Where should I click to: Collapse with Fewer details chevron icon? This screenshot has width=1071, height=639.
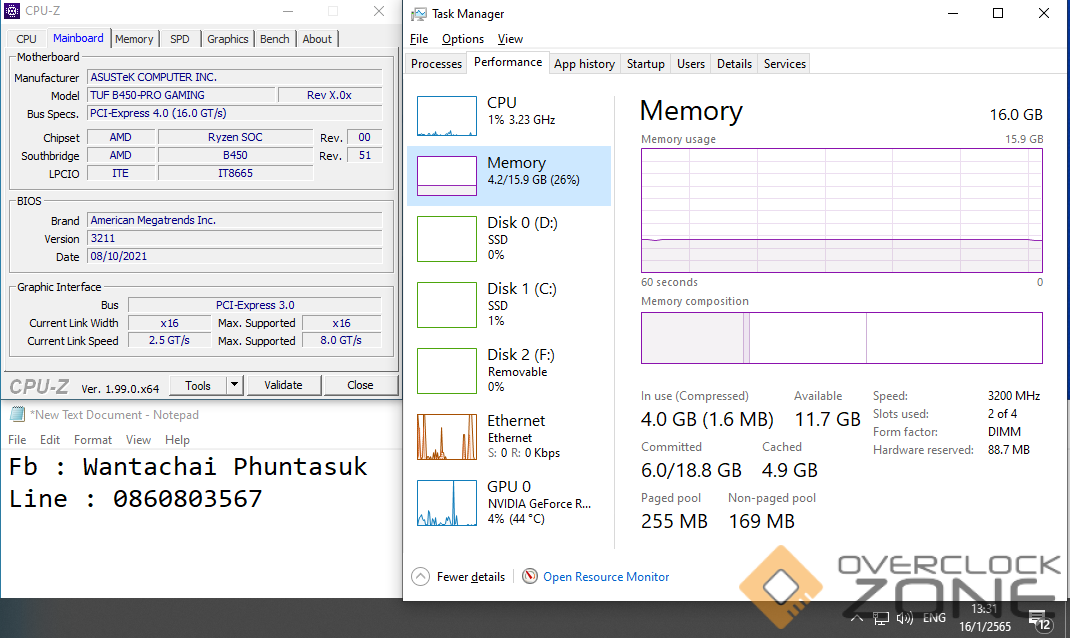420,576
